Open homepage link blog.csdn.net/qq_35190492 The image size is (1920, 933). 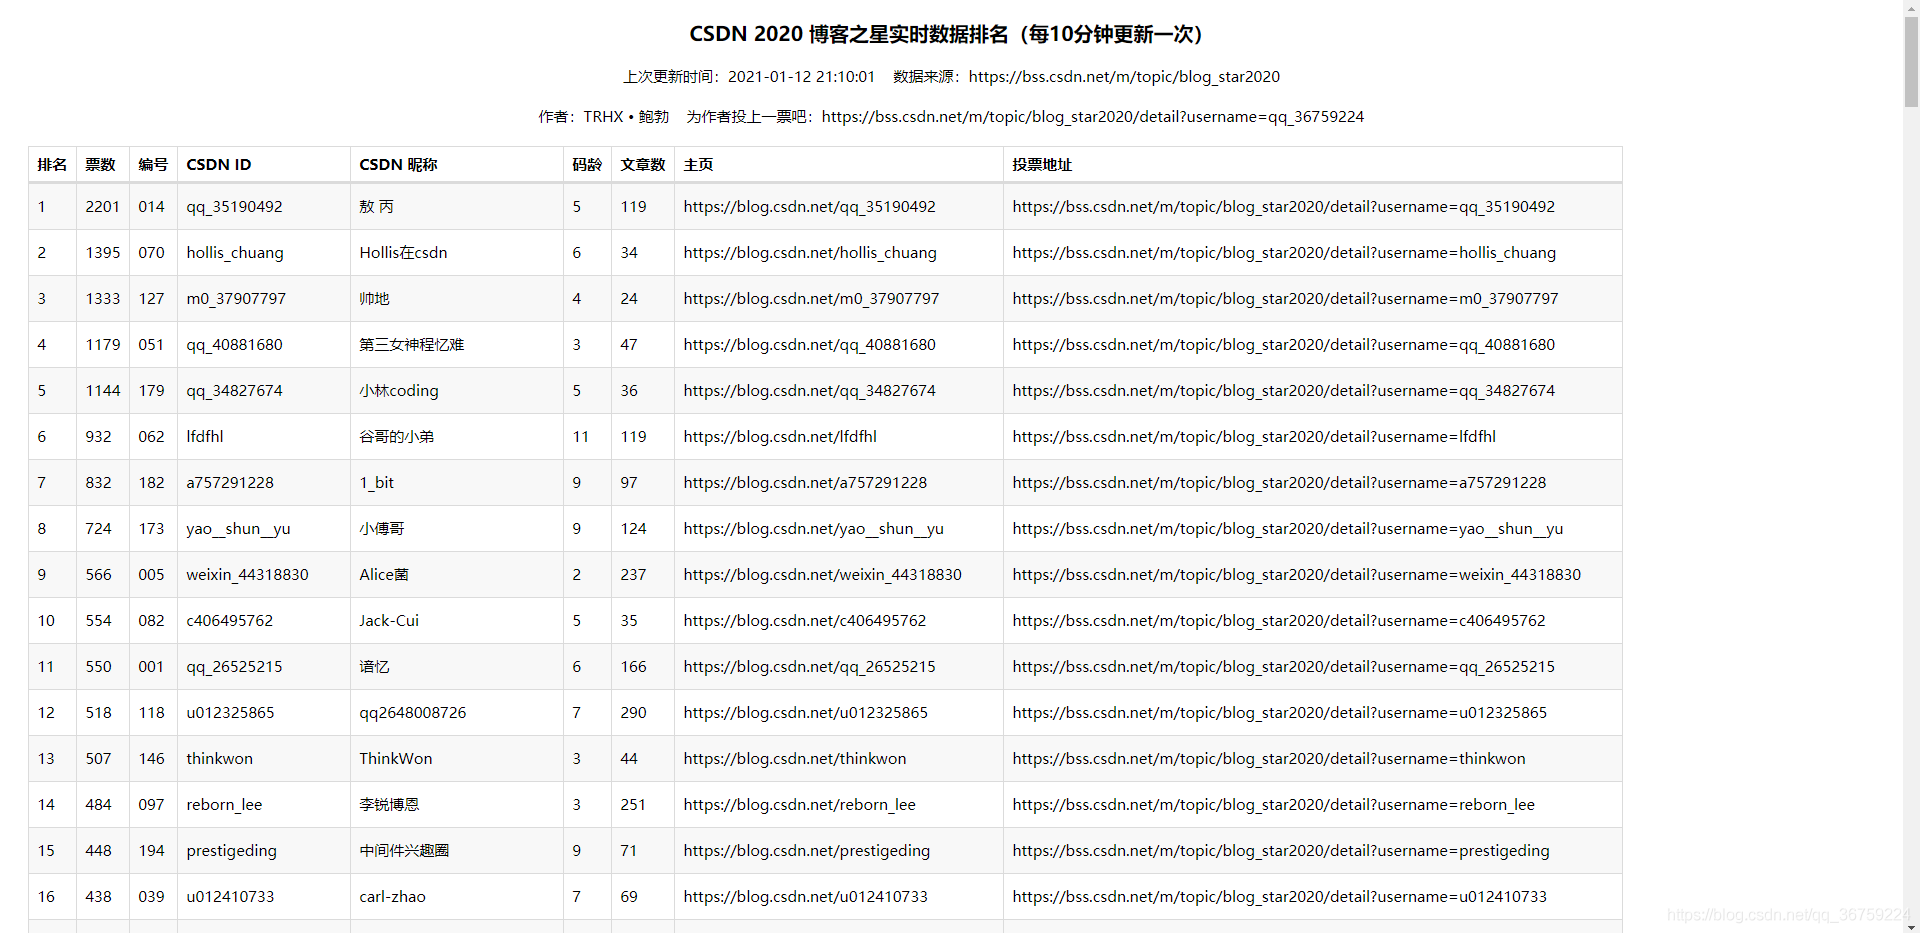[x=810, y=207]
